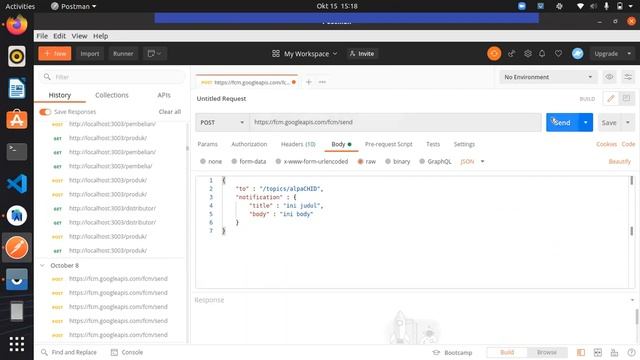Open Firefox from the dock
Screen dimensions: 640x360
coord(17,24)
